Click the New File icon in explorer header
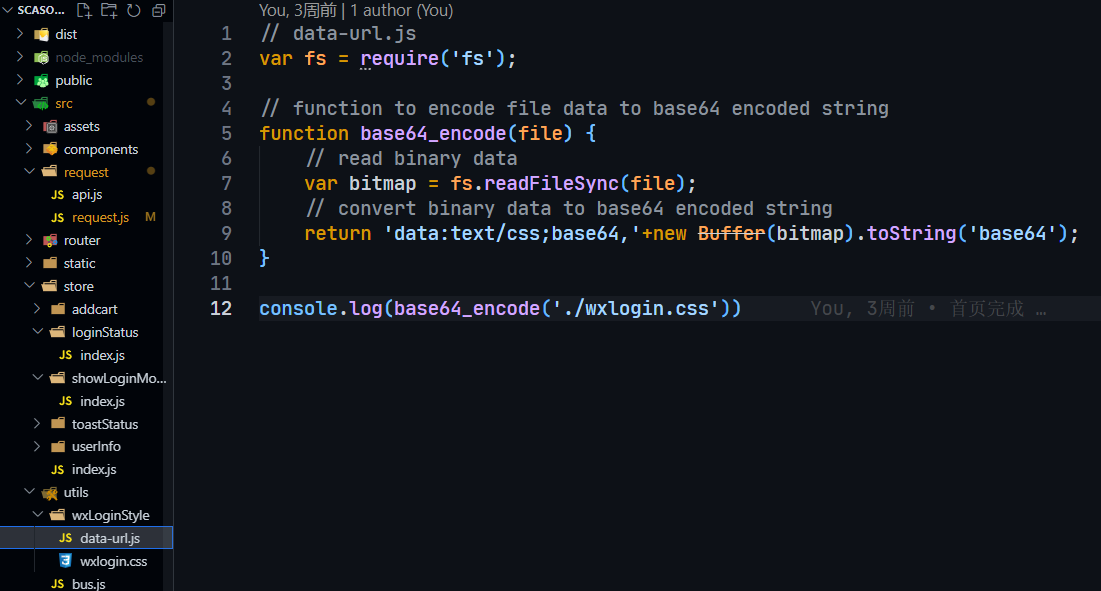The width and height of the screenshot is (1101, 591). click(x=84, y=11)
